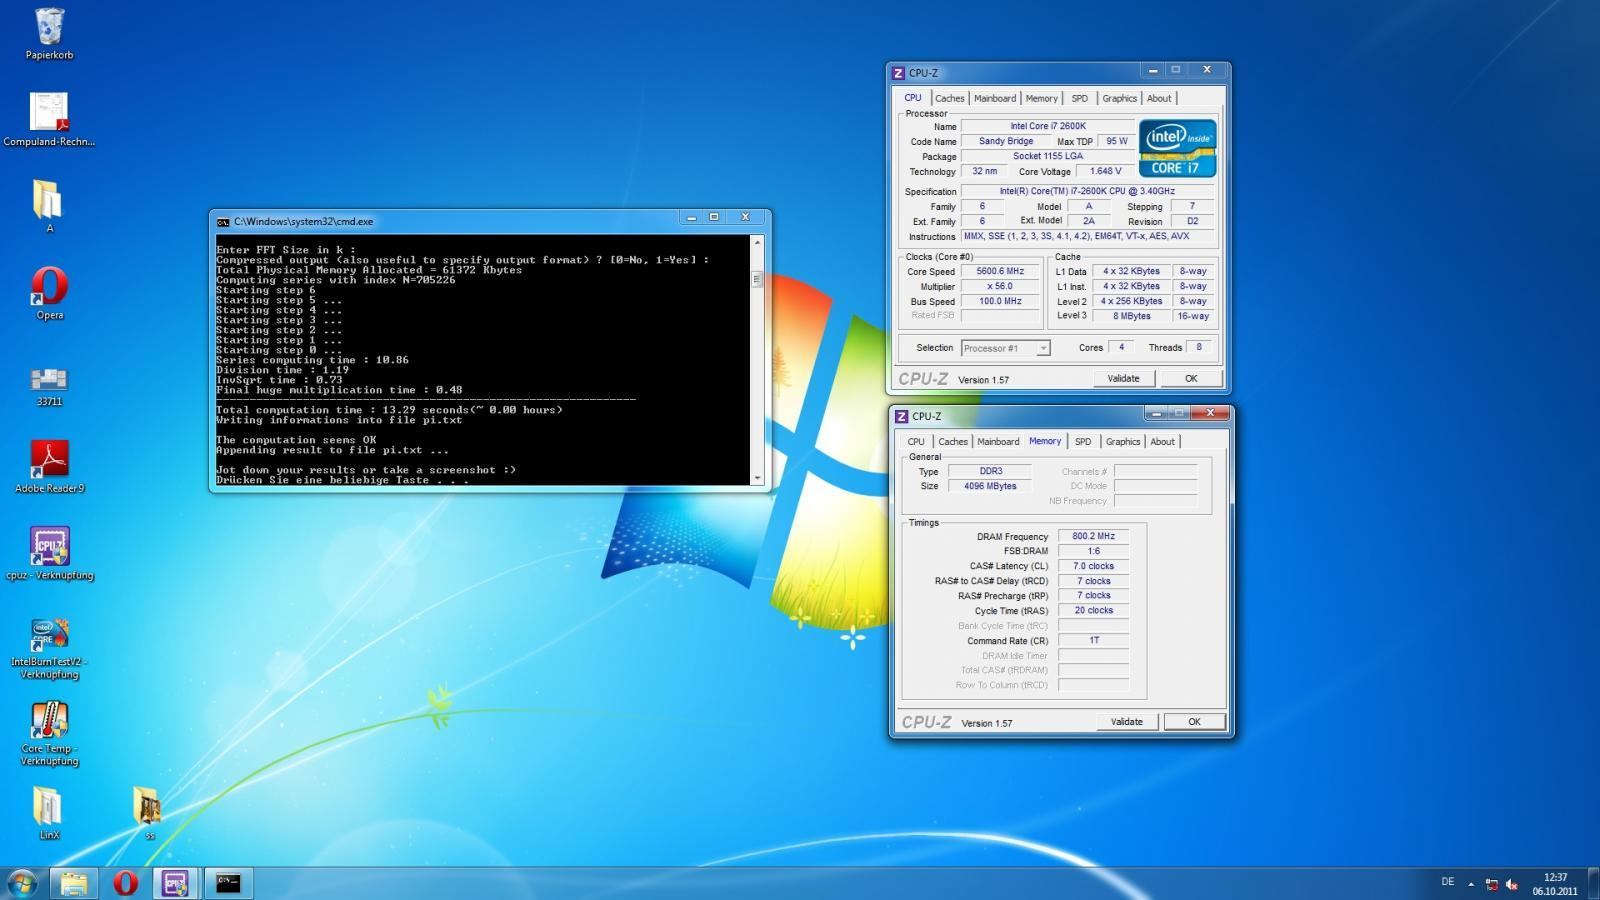1600x900 pixels.
Task: Click the cmd.exe taskbar button
Action: point(228,883)
